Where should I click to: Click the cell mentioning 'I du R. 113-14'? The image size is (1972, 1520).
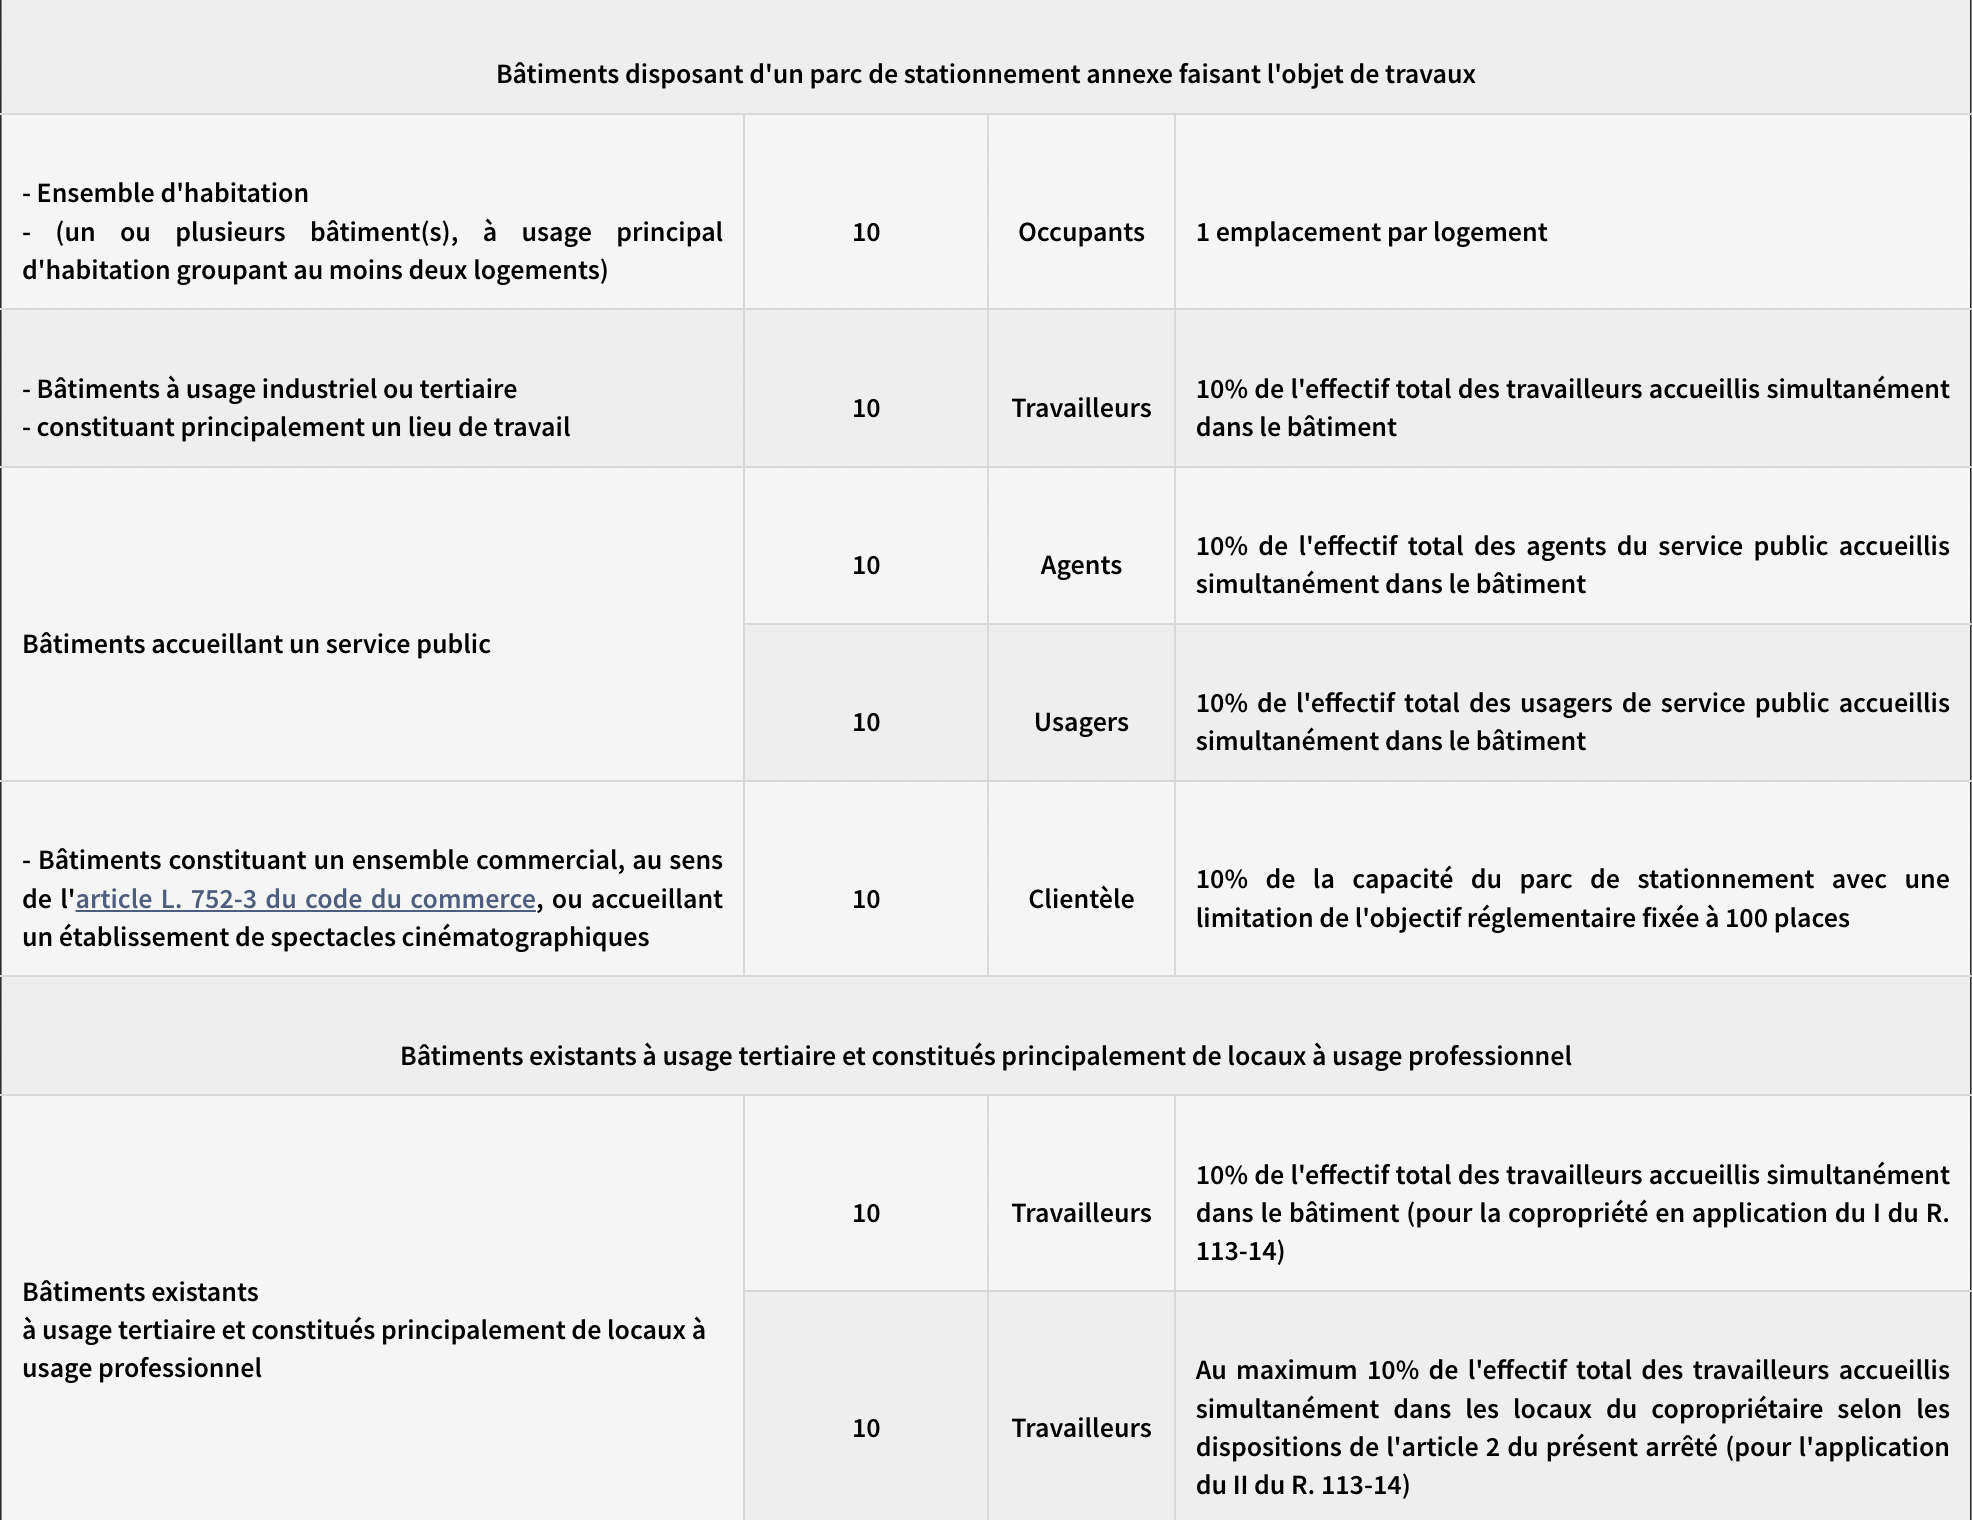[x=1572, y=1212]
